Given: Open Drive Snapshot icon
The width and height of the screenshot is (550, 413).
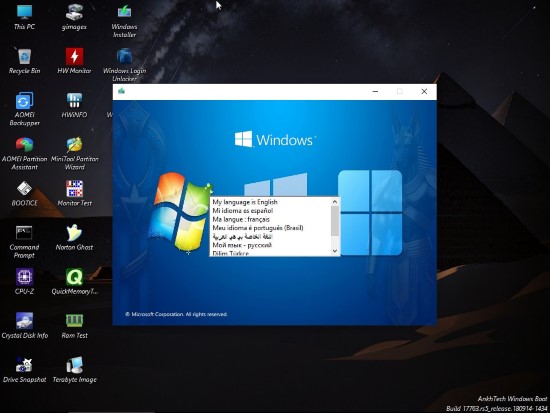Looking at the screenshot, I should [24, 370].
